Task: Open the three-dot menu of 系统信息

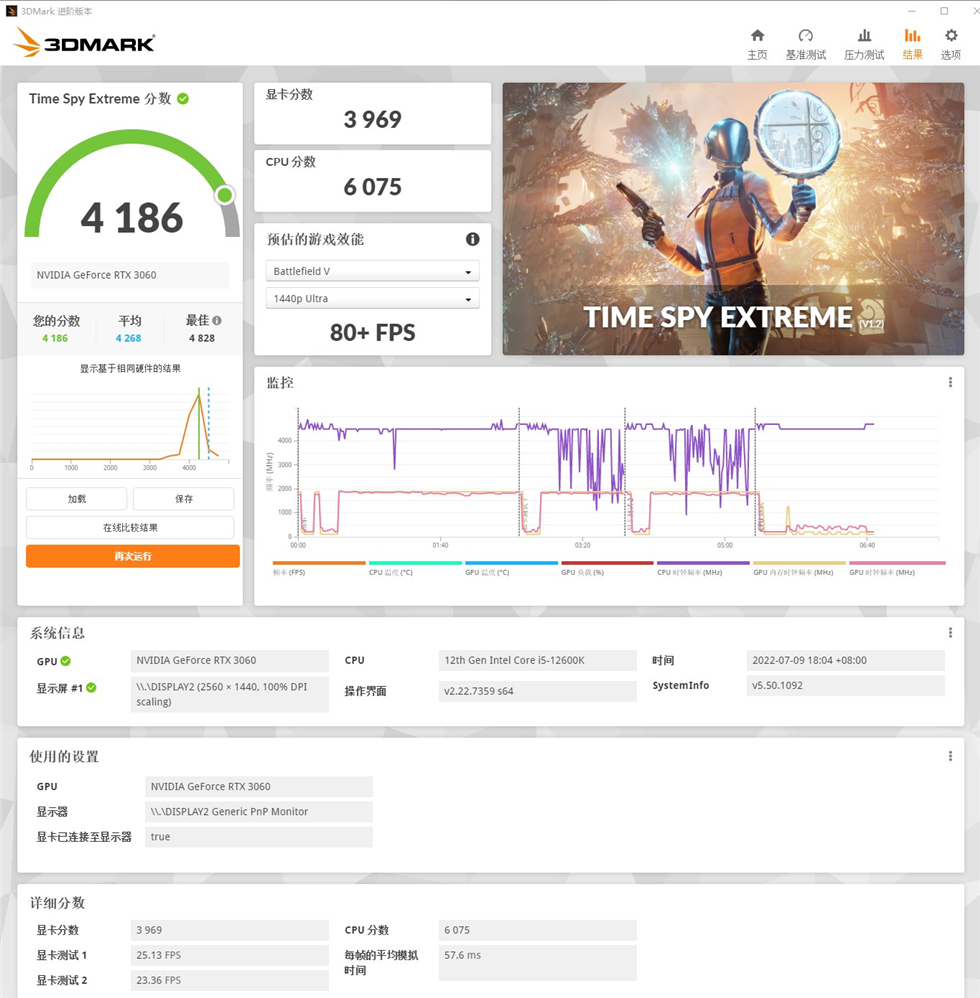Action: [949, 632]
